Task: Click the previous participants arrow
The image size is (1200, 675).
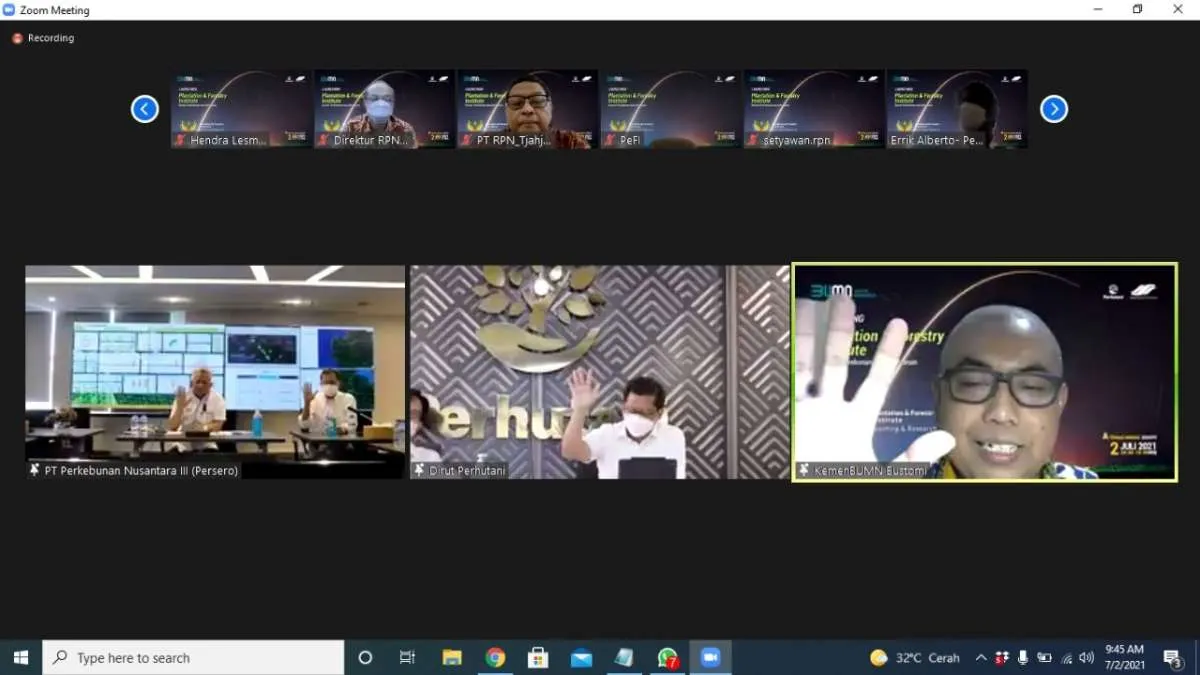Action: pos(145,109)
